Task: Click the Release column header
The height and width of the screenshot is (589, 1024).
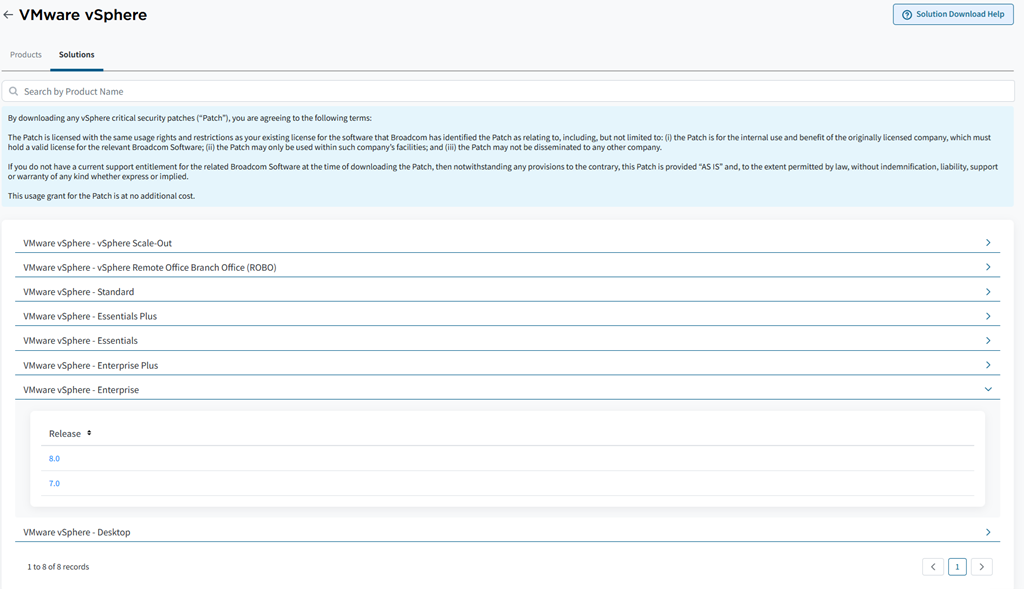Action: pos(65,434)
